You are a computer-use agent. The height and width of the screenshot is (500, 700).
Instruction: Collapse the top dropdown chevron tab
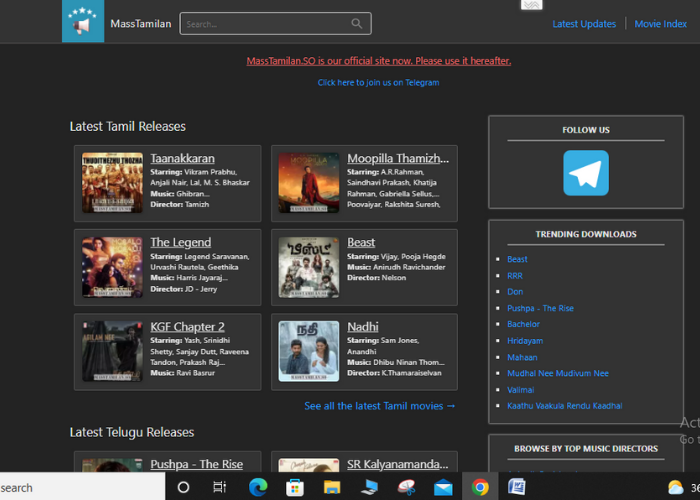coord(531,4)
